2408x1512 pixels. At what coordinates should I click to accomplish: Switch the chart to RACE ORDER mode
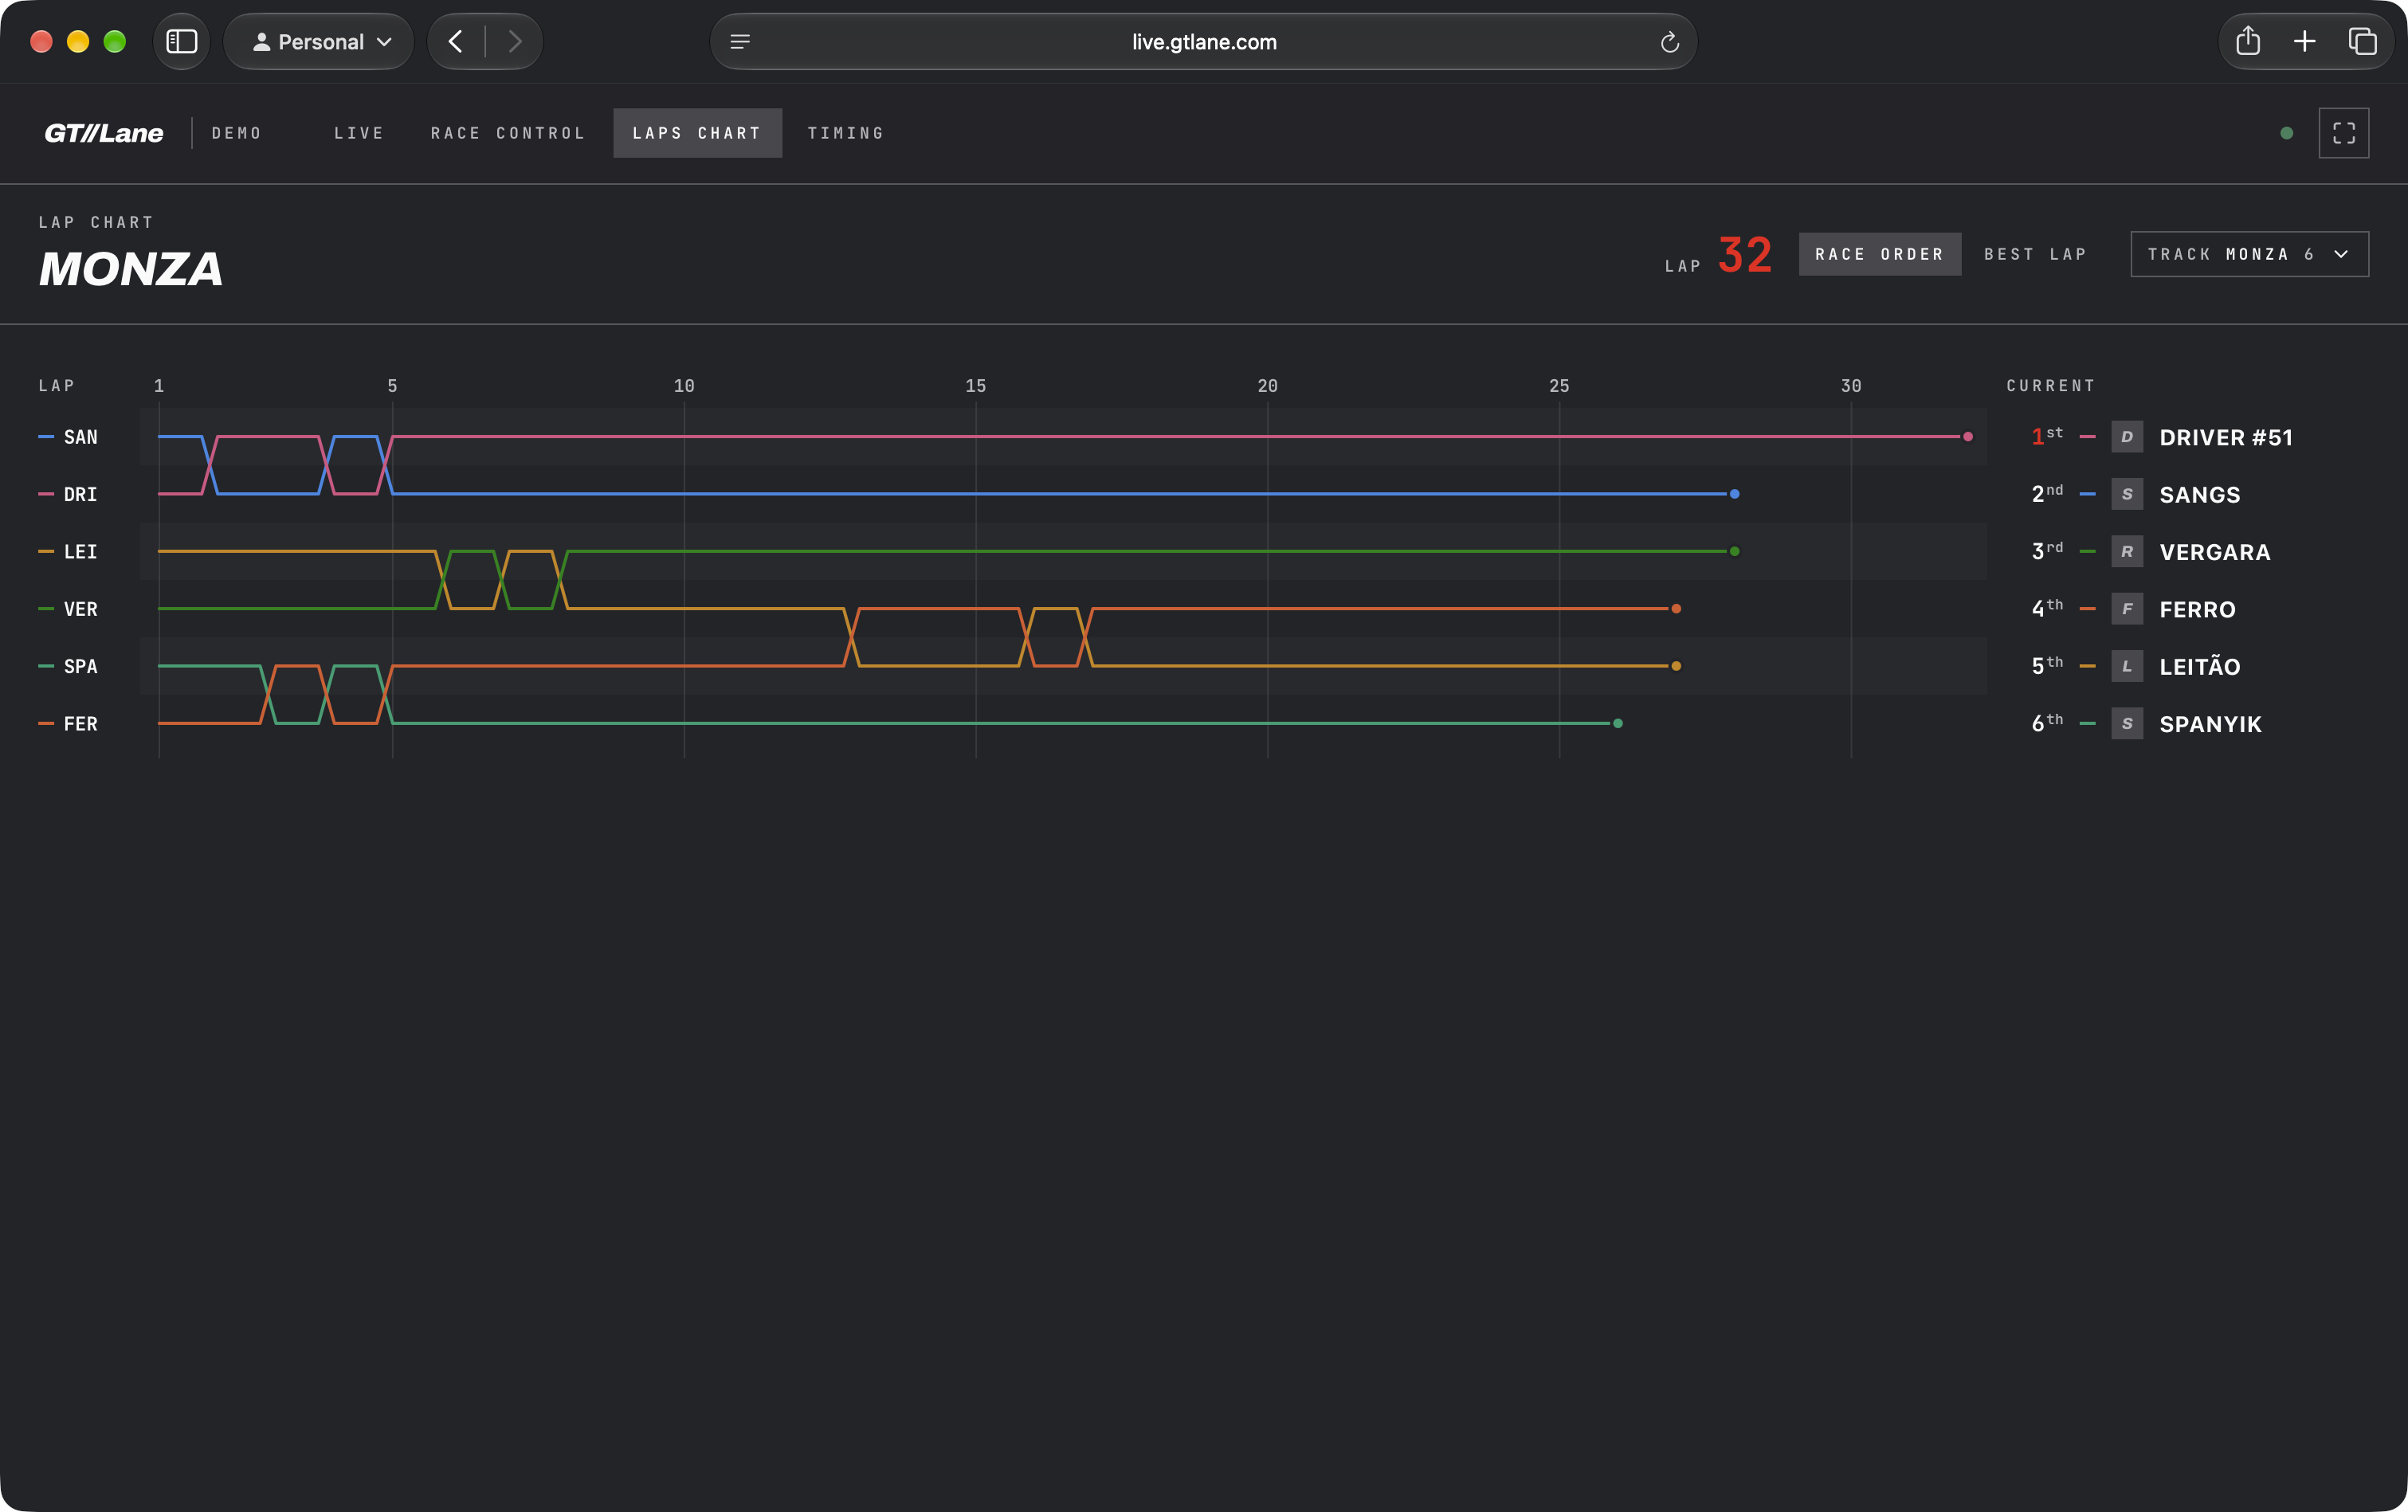pos(1880,254)
